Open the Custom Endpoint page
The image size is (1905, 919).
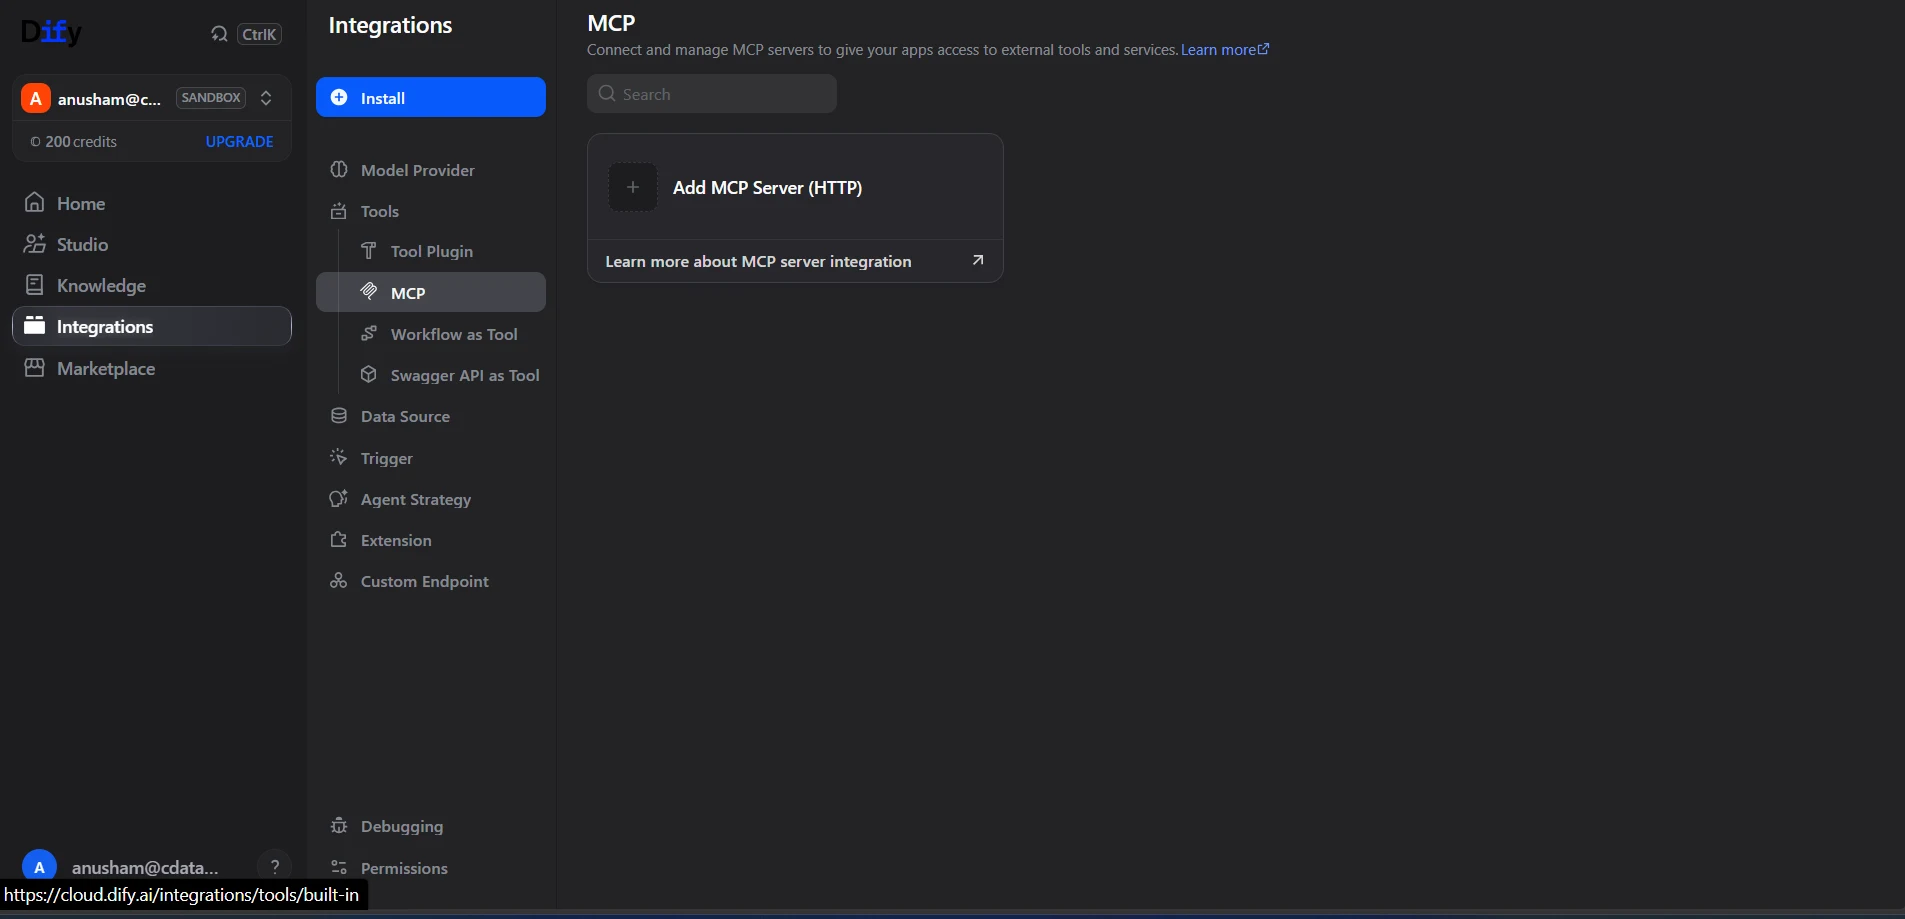[431, 581]
